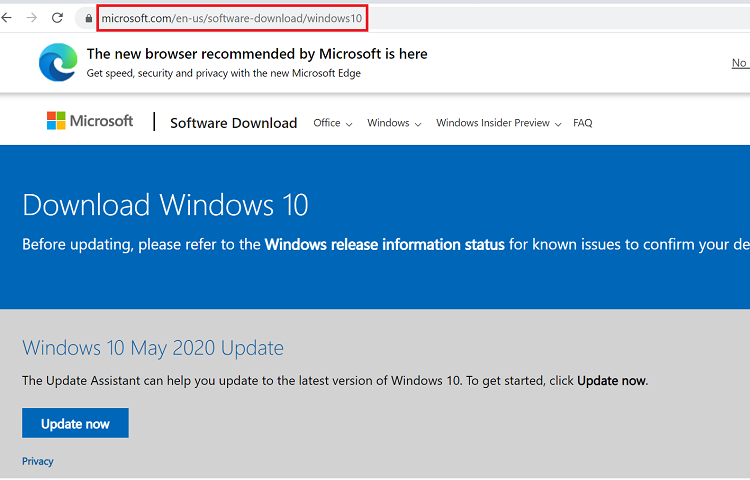
Task: Click the browser back arrow
Action: point(7,18)
